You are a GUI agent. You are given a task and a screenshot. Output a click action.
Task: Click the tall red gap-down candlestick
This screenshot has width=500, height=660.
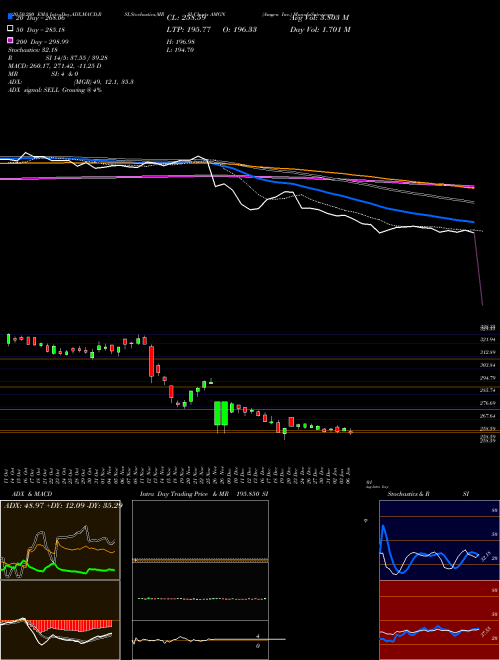[x=152, y=361]
